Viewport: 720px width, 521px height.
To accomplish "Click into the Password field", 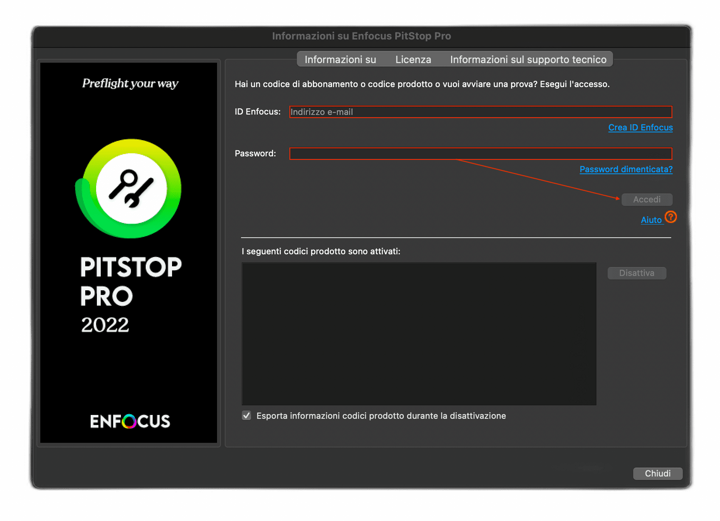I will [x=480, y=153].
